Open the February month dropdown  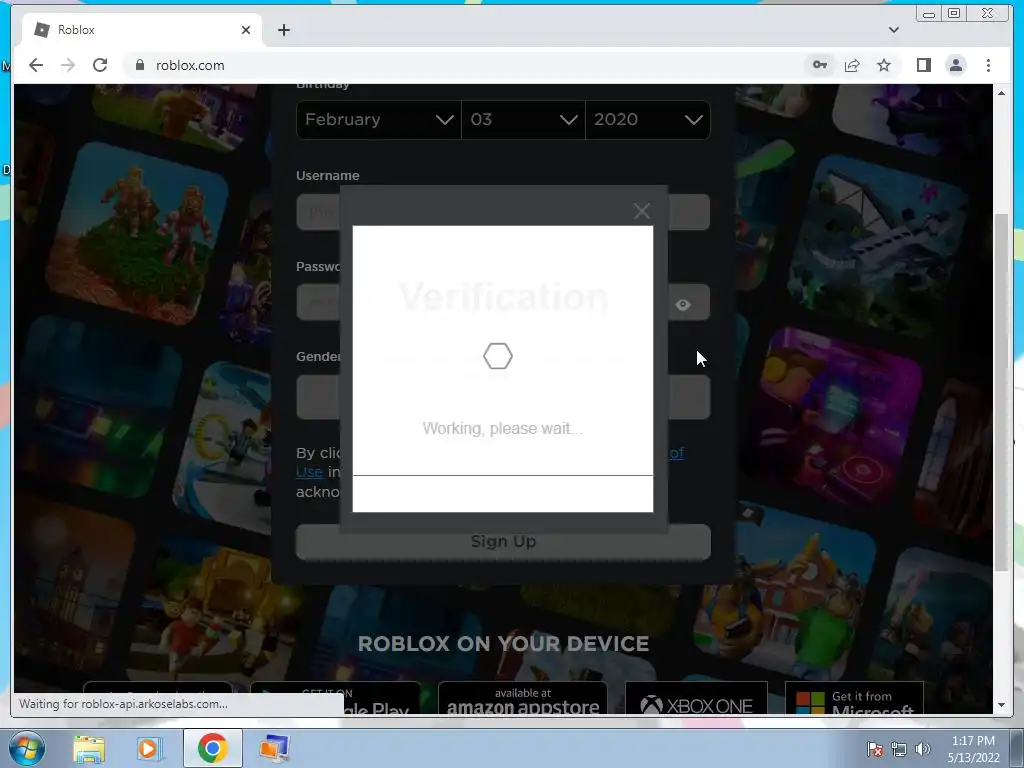pos(379,120)
